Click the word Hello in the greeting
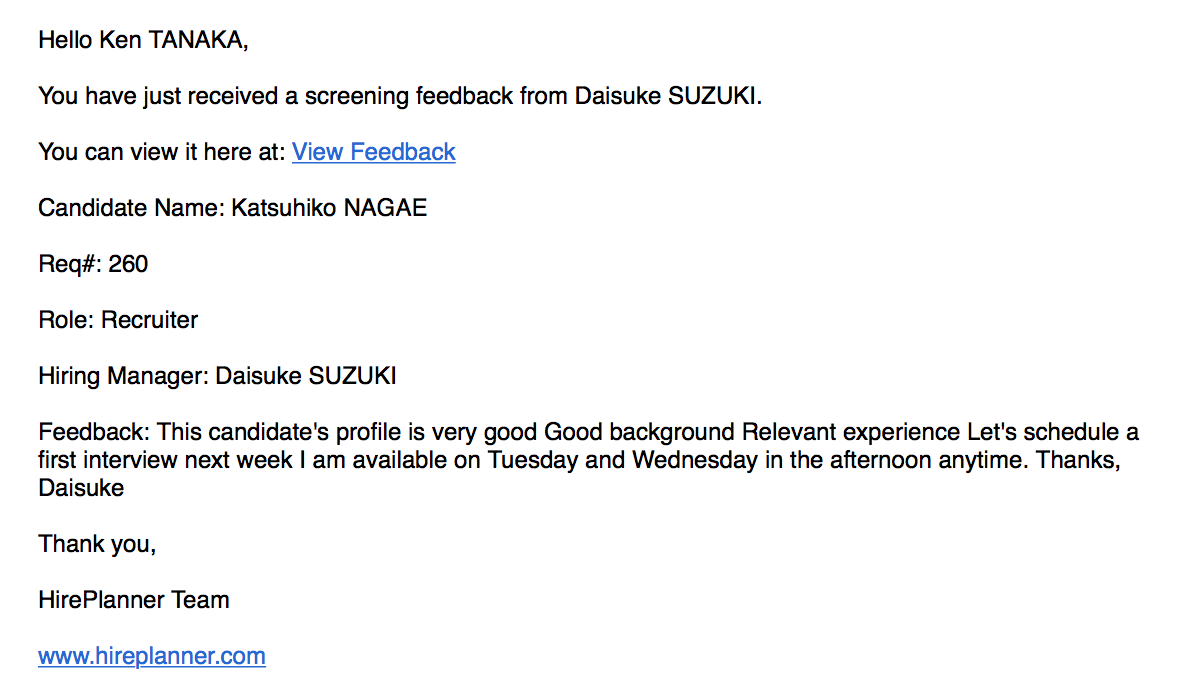Screen dimensions: 1182x698 [65, 40]
